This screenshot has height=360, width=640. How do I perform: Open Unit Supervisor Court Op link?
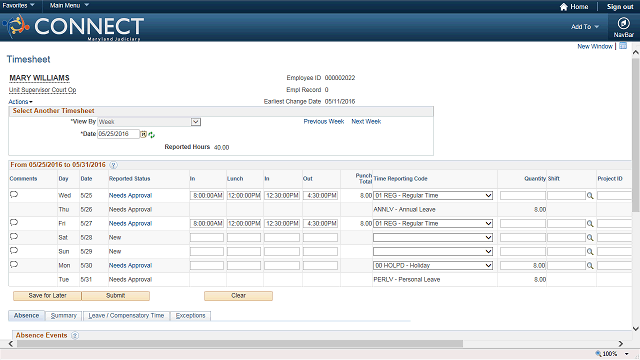click(x=42, y=90)
